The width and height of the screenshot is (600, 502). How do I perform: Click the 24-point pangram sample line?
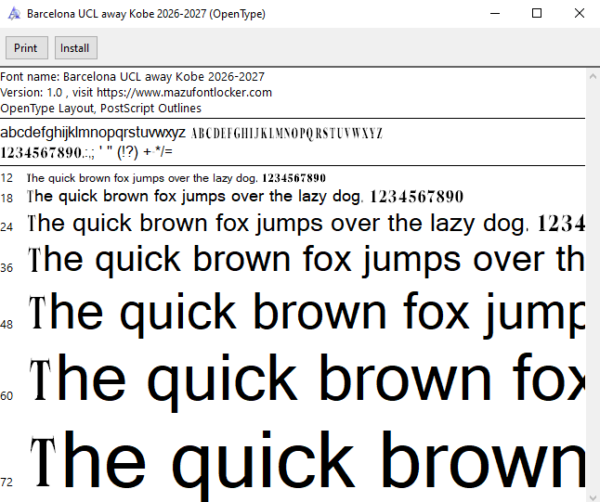click(306, 223)
